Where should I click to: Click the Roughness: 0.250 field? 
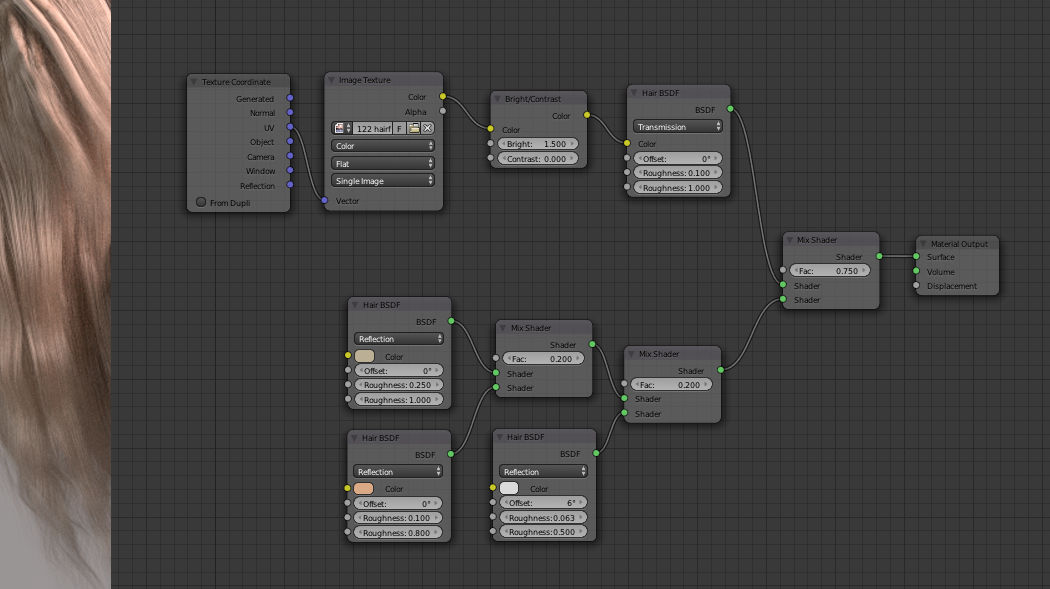pos(399,385)
